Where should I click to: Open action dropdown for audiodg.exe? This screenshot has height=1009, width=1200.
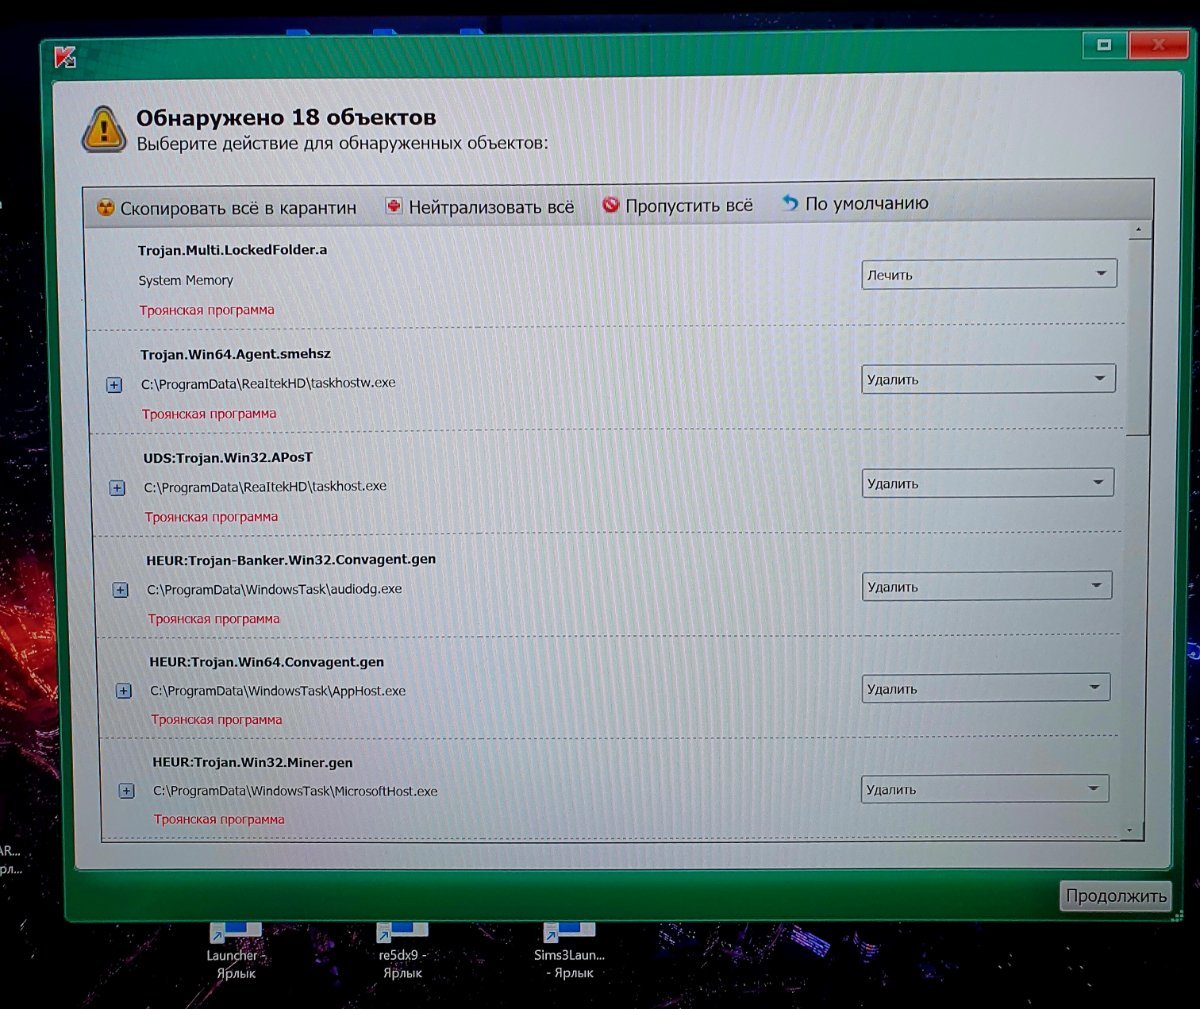pos(986,586)
